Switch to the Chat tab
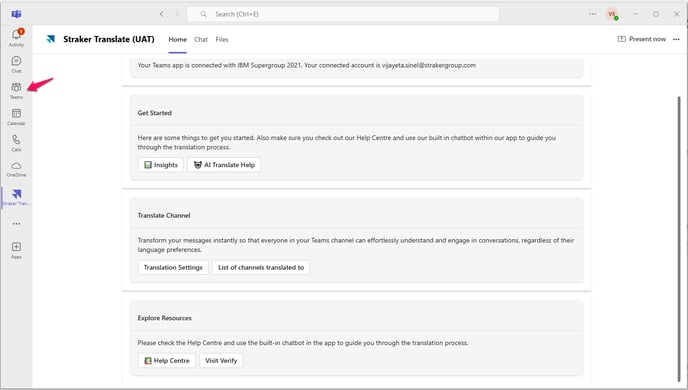 coord(201,39)
